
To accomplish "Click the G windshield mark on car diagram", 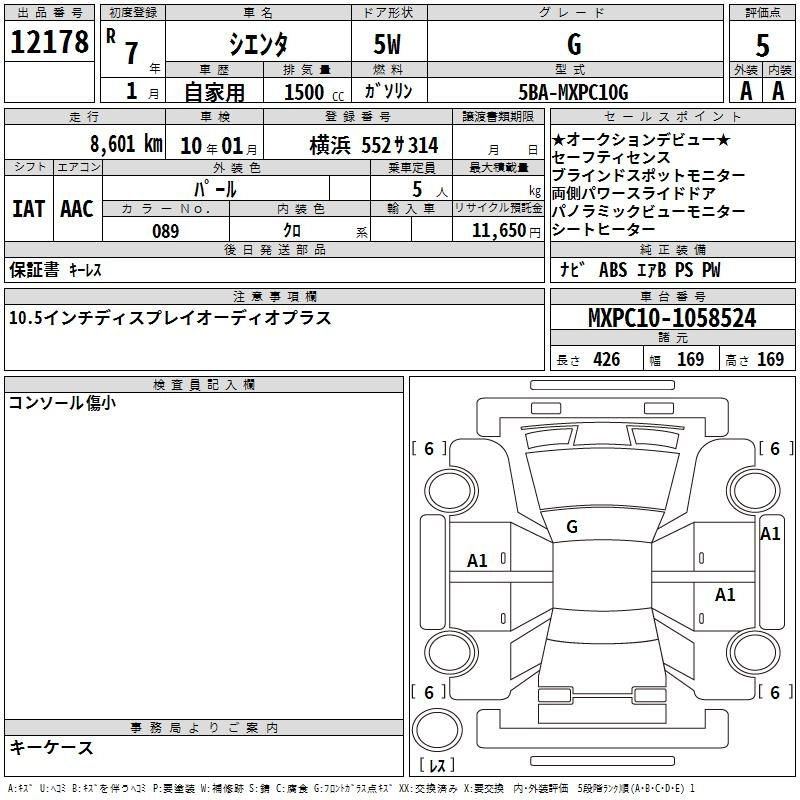I will pyautogui.click(x=572, y=526).
